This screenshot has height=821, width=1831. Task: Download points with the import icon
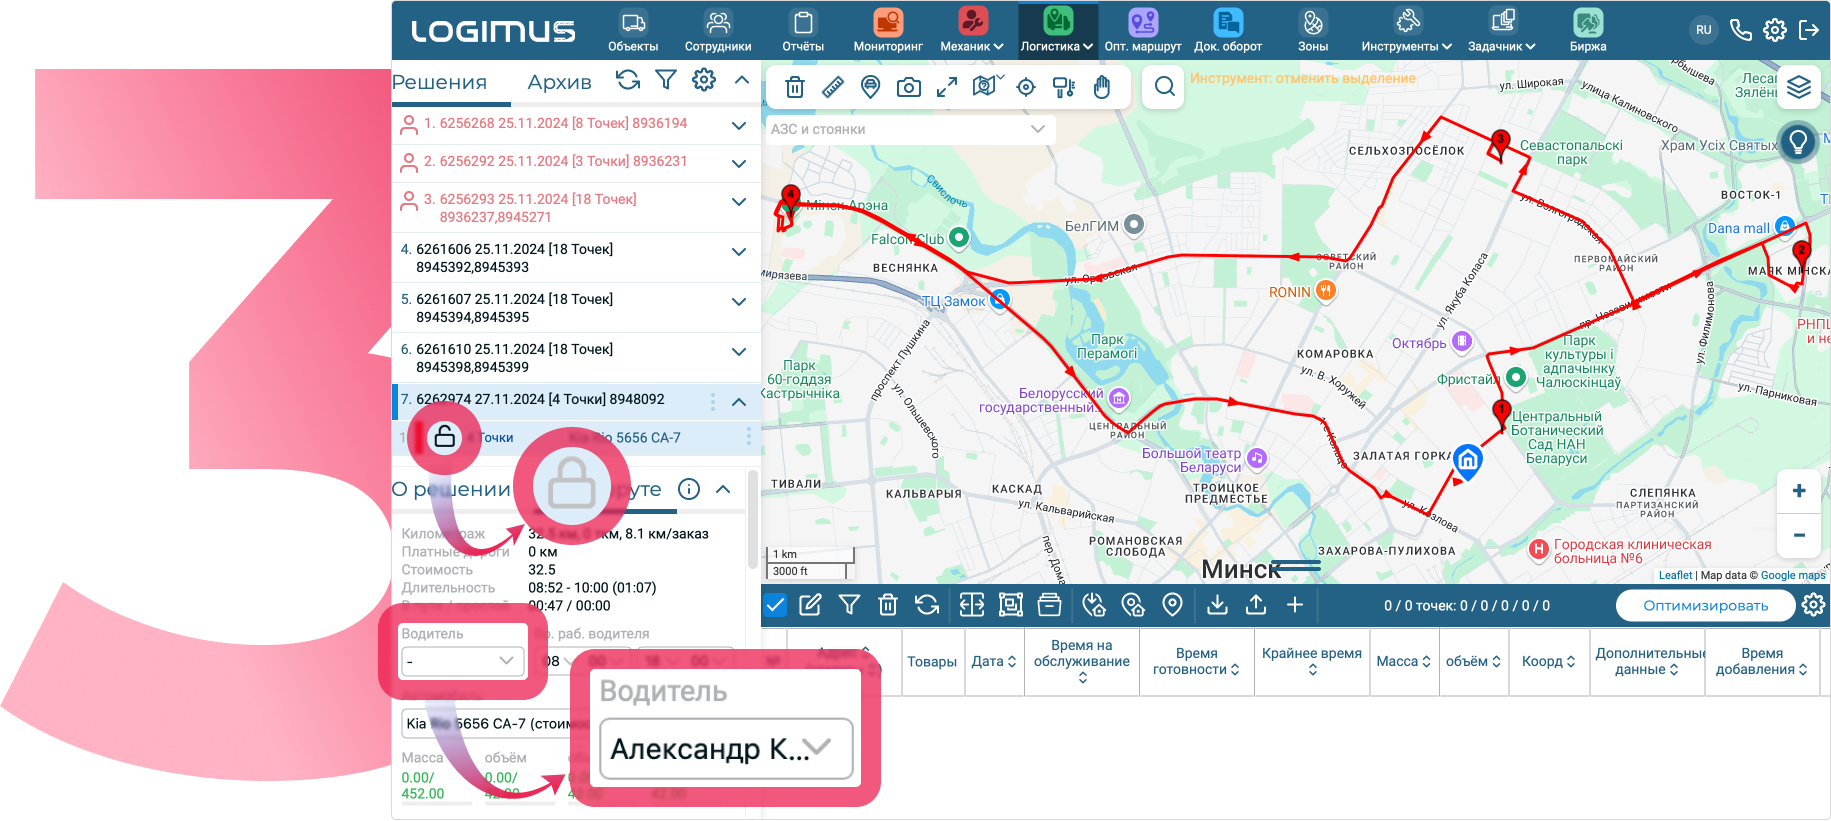tap(1217, 605)
